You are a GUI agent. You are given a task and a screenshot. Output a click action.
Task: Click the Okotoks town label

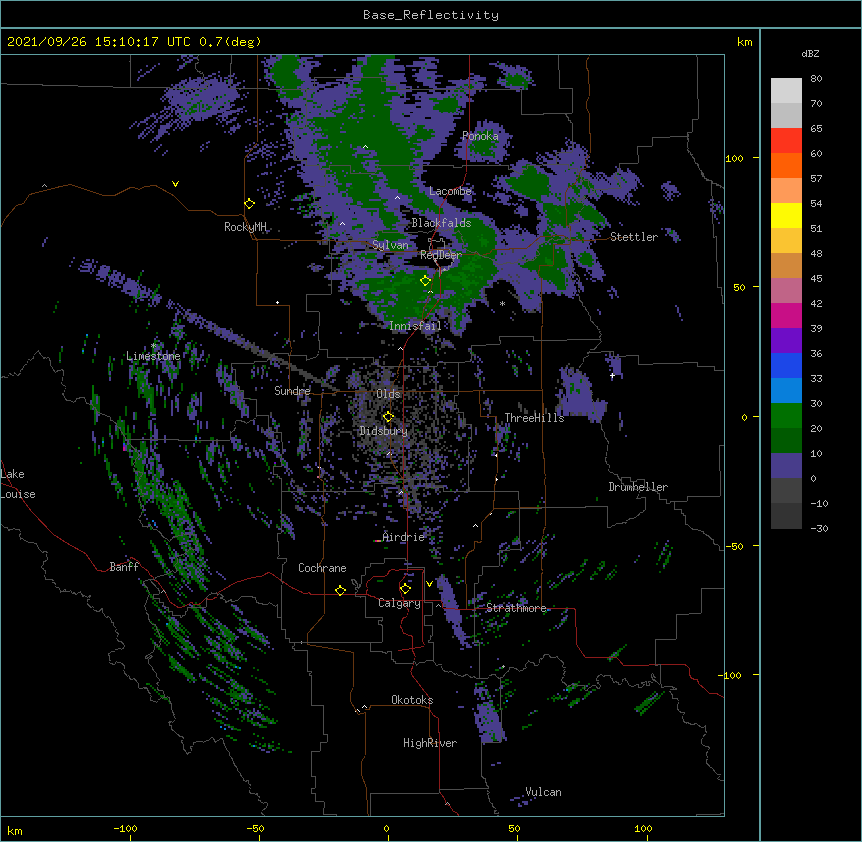click(x=412, y=700)
